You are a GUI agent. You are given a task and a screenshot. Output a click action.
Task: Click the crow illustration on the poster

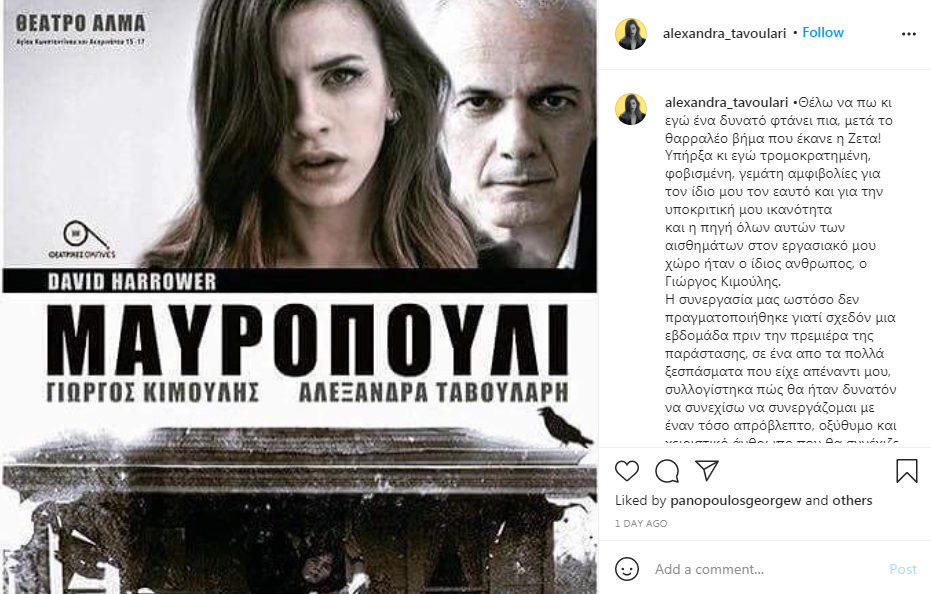pyautogui.click(x=564, y=426)
